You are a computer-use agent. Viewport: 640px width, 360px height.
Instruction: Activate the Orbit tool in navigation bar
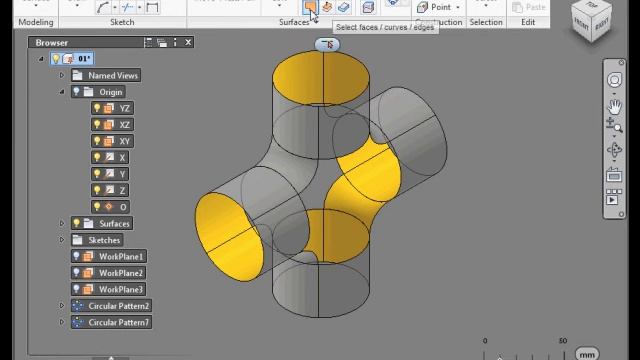tap(614, 150)
